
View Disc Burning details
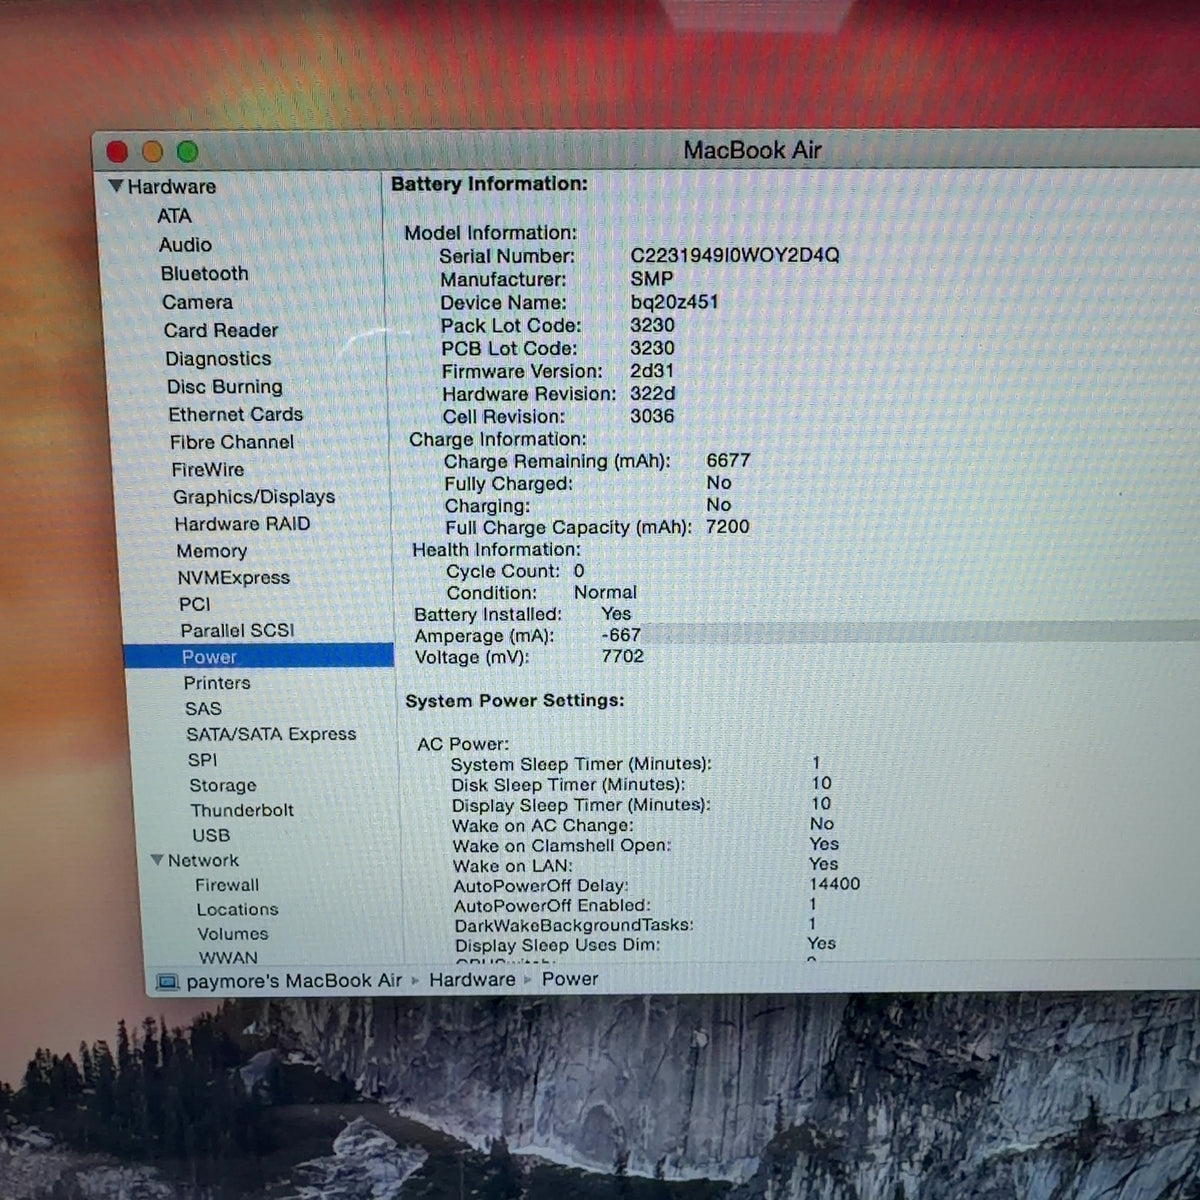point(225,387)
